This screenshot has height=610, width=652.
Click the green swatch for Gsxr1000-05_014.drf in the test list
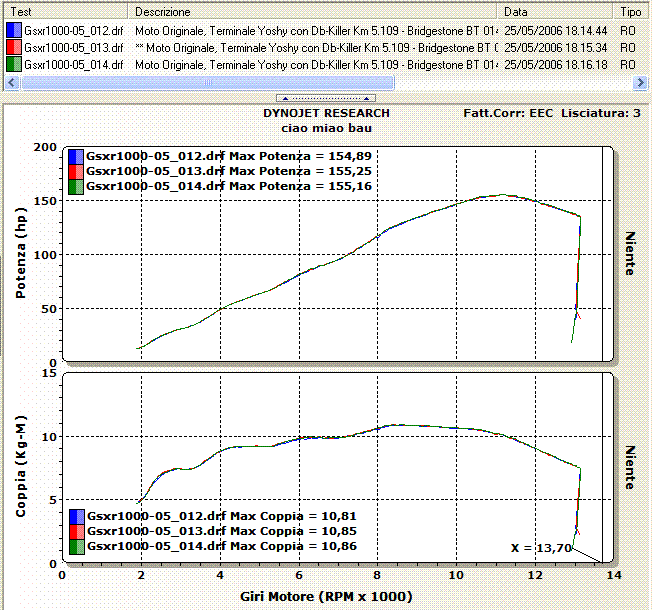point(13,63)
